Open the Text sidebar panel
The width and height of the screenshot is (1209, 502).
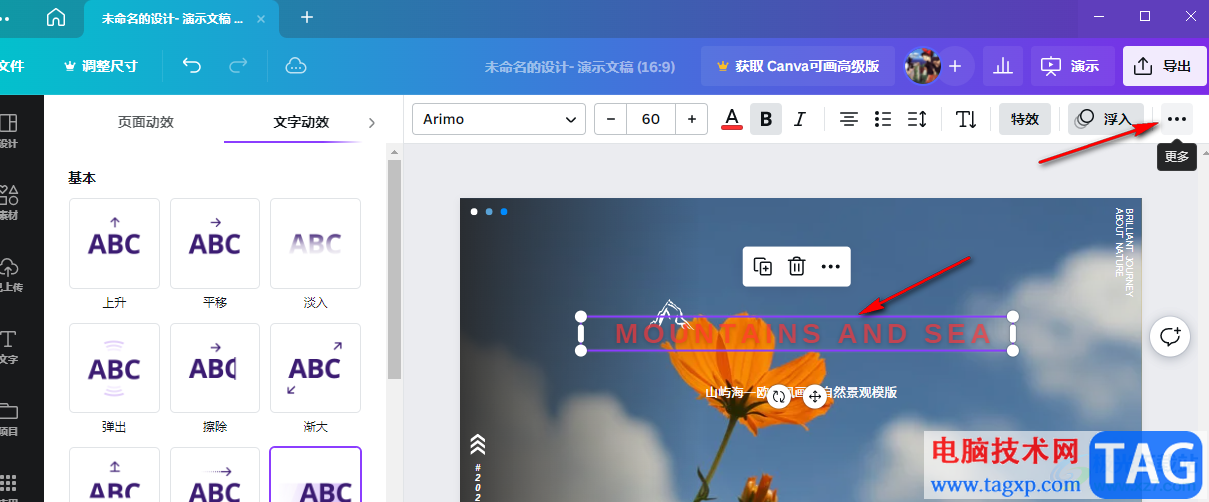[8, 345]
